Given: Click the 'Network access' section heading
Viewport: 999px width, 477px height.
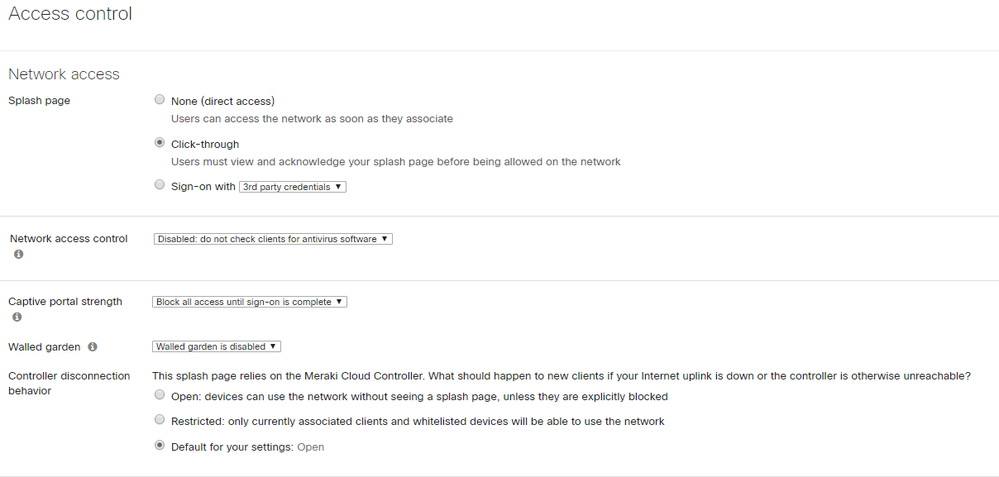Looking at the screenshot, I should pyautogui.click(x=64, y=74).
